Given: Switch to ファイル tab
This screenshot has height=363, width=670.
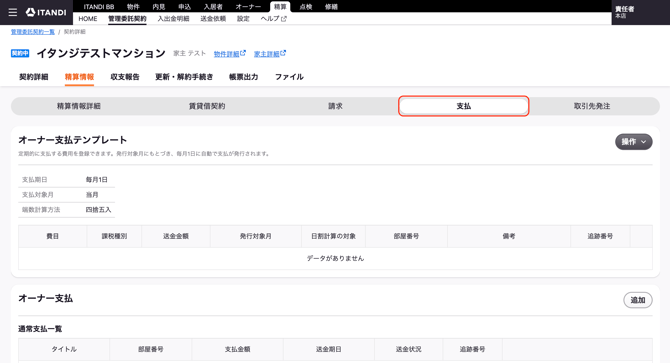Looking at the screenshot, I should coord(289,77).
